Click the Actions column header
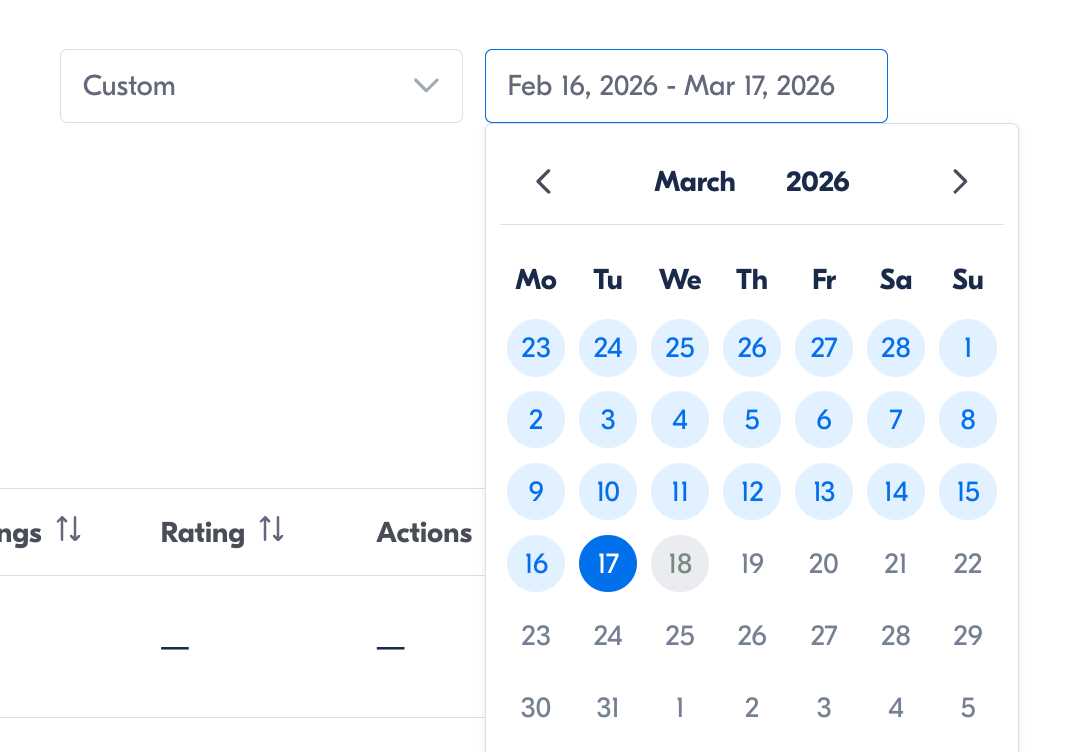The width and height of the screenshot is (1070, 752). pyautogui.click(x=424, y=533)
